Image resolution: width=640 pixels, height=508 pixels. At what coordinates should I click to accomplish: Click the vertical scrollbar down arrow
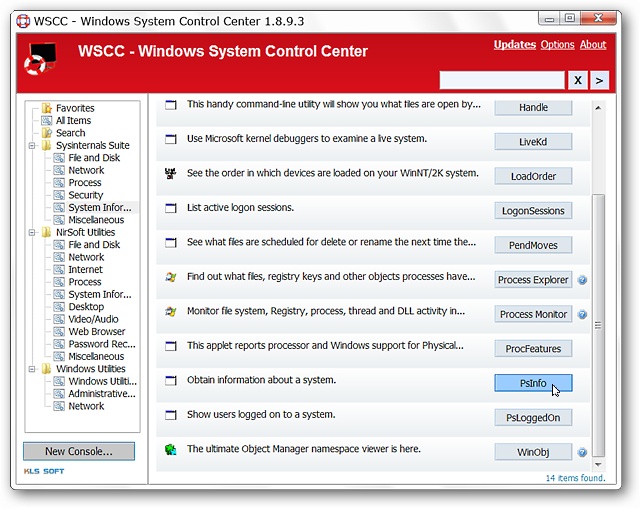[x=599, y=465]
